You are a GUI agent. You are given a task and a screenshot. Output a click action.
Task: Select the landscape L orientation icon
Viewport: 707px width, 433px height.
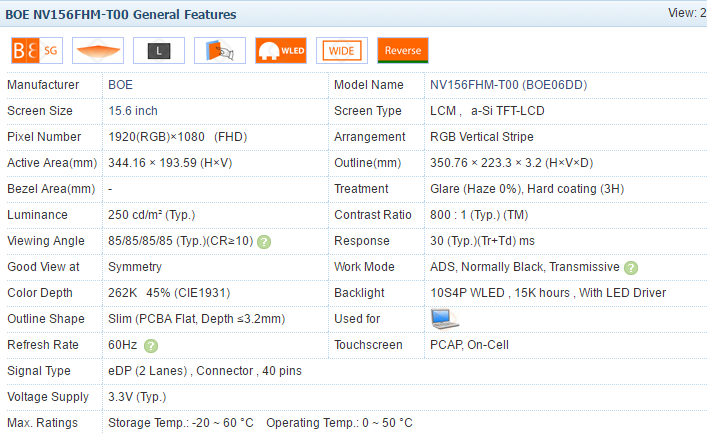pos(159,51)
